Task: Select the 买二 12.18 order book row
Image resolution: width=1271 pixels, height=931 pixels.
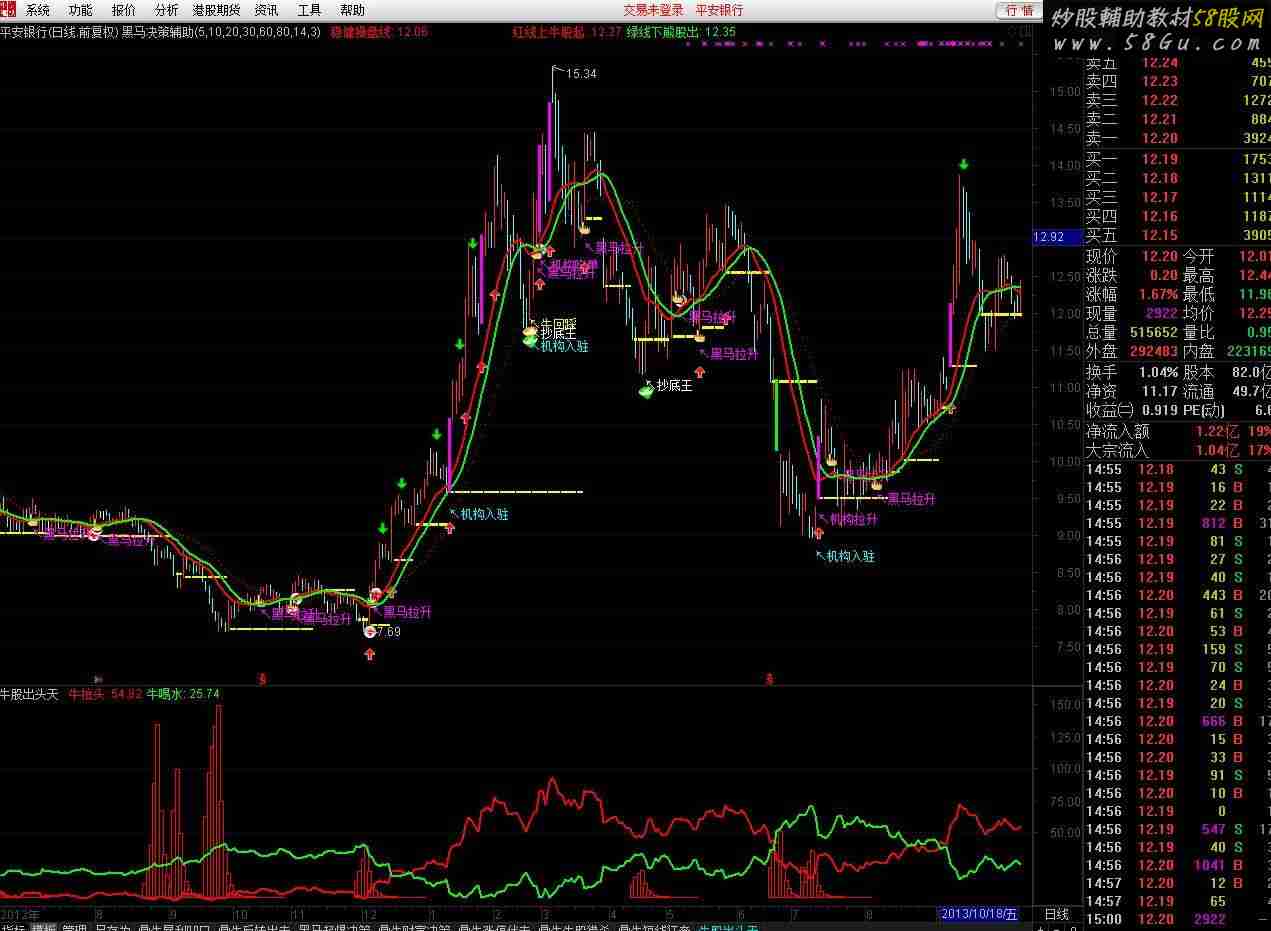Action: pyautogui.click(x=1178, y=178)
